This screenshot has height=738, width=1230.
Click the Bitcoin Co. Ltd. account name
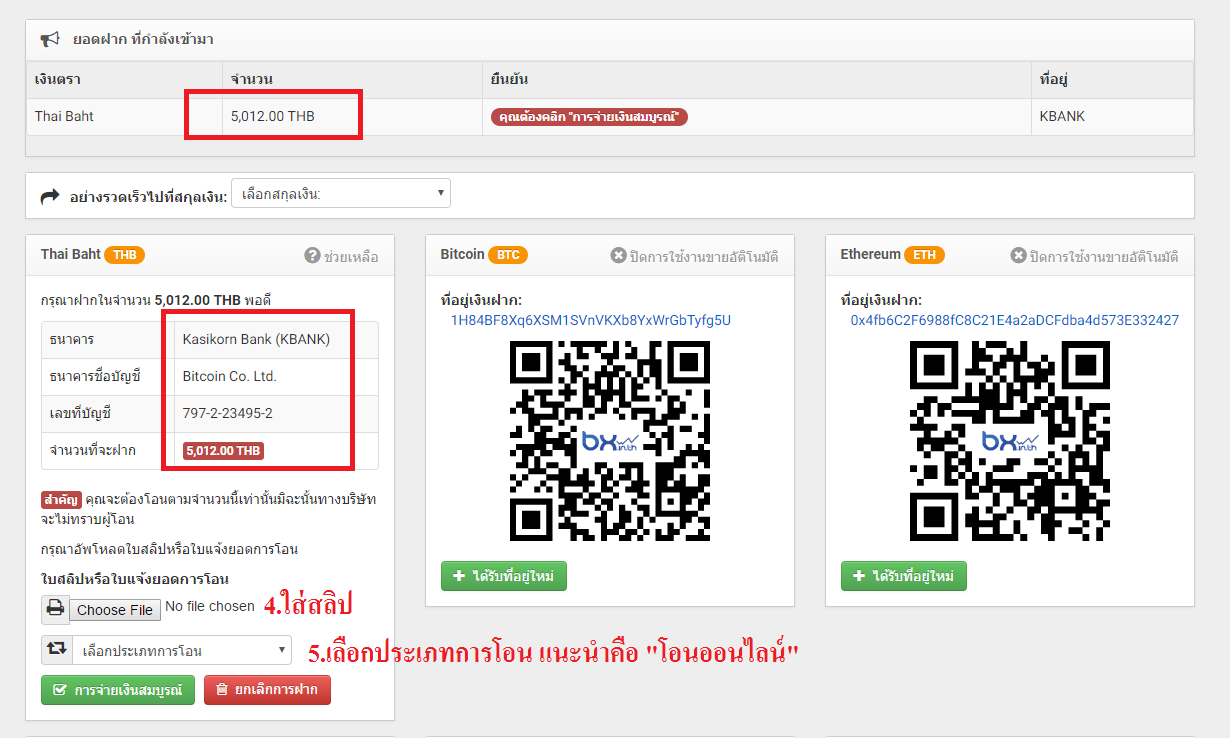click(230, 377)
